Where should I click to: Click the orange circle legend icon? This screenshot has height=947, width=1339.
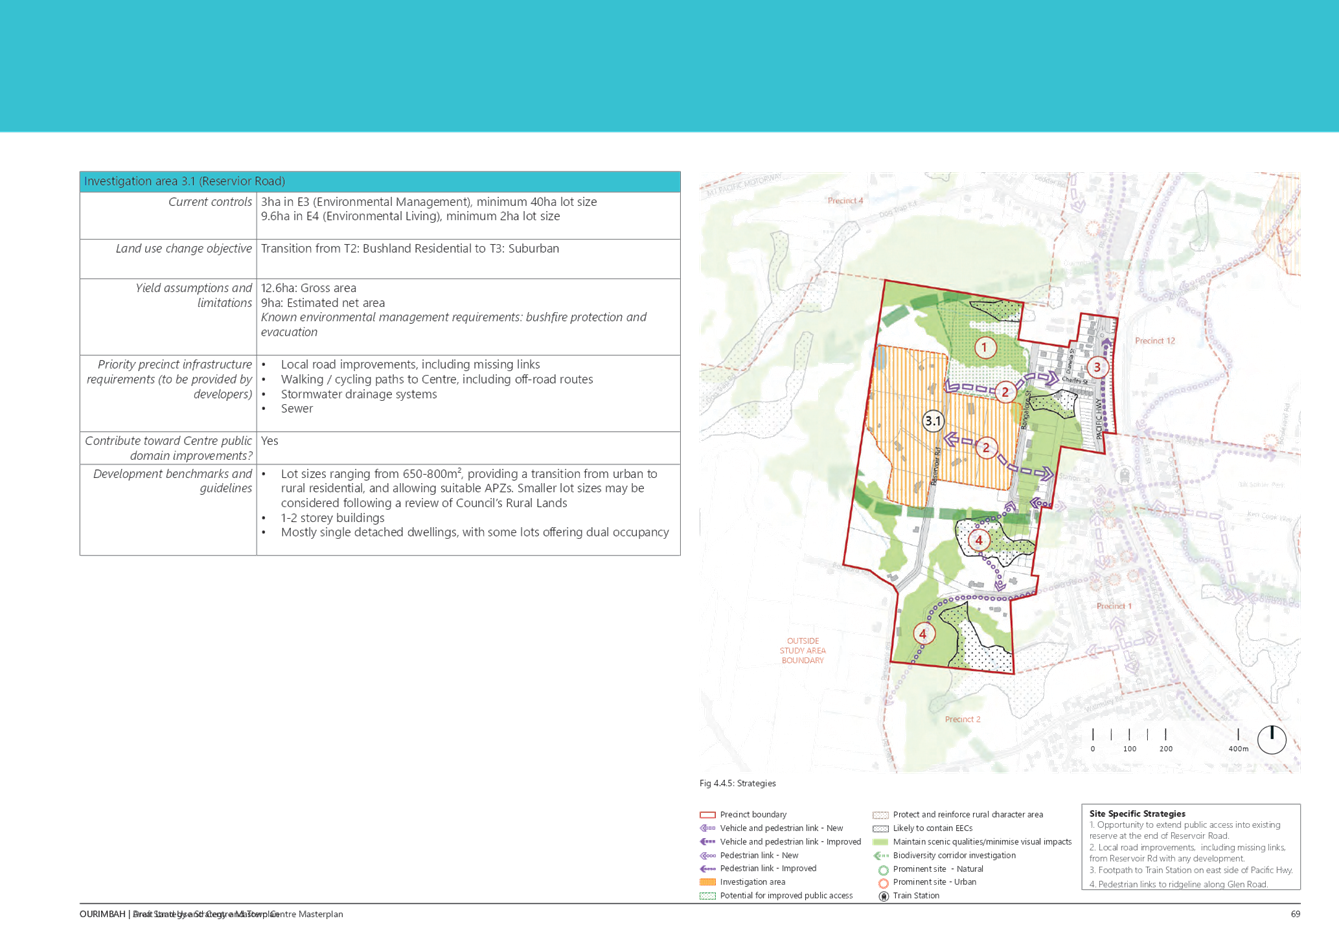(x=882, y=883)
